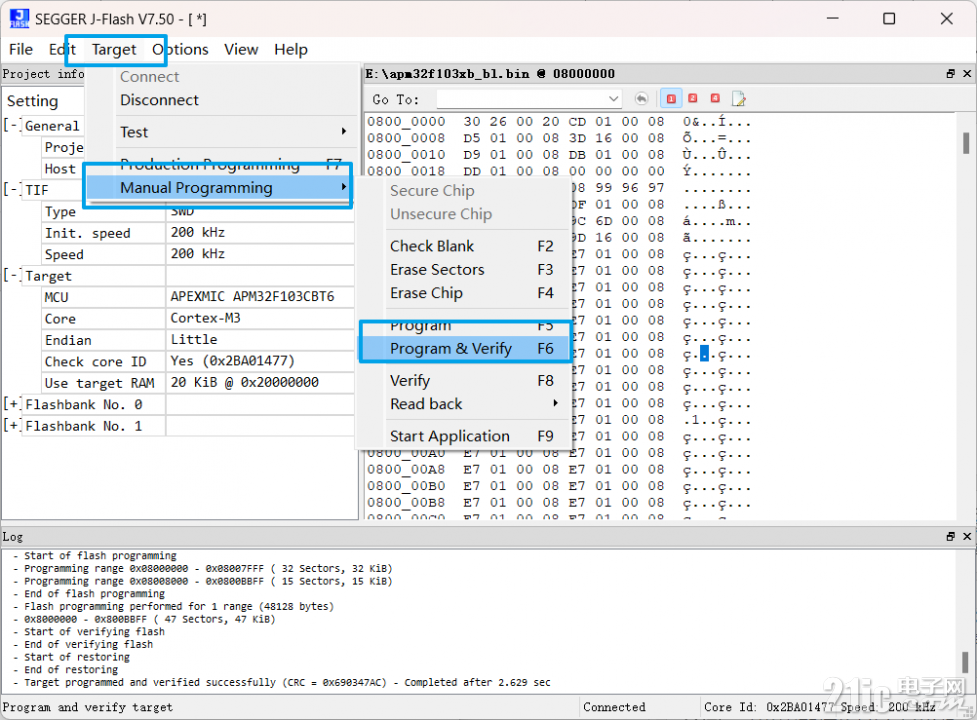This screenshot has width=977, height=720.
Task: Collapse the General settings group
Action: point(11,126)
